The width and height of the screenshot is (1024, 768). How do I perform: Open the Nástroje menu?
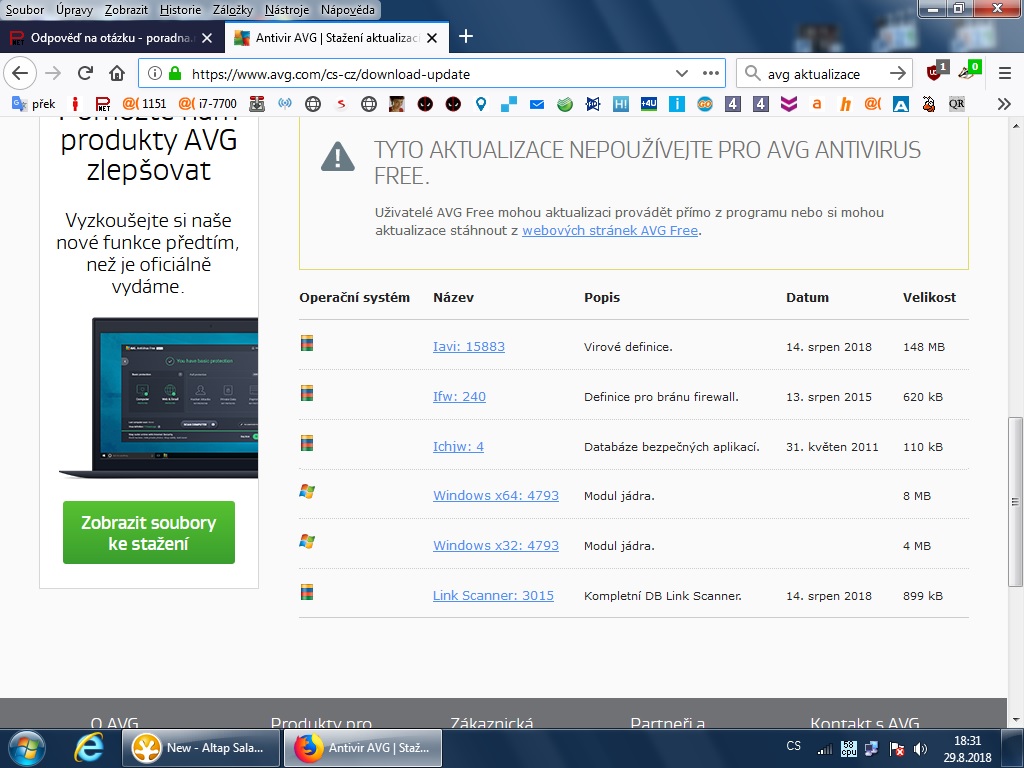click(287, 10)
